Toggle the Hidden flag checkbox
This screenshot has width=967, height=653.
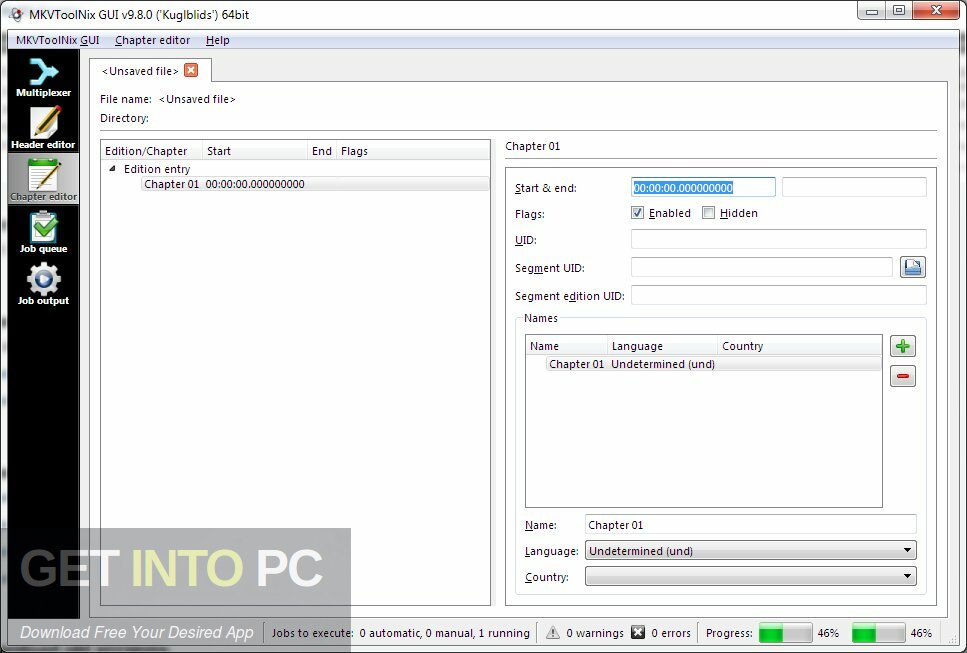coord(709,213)
